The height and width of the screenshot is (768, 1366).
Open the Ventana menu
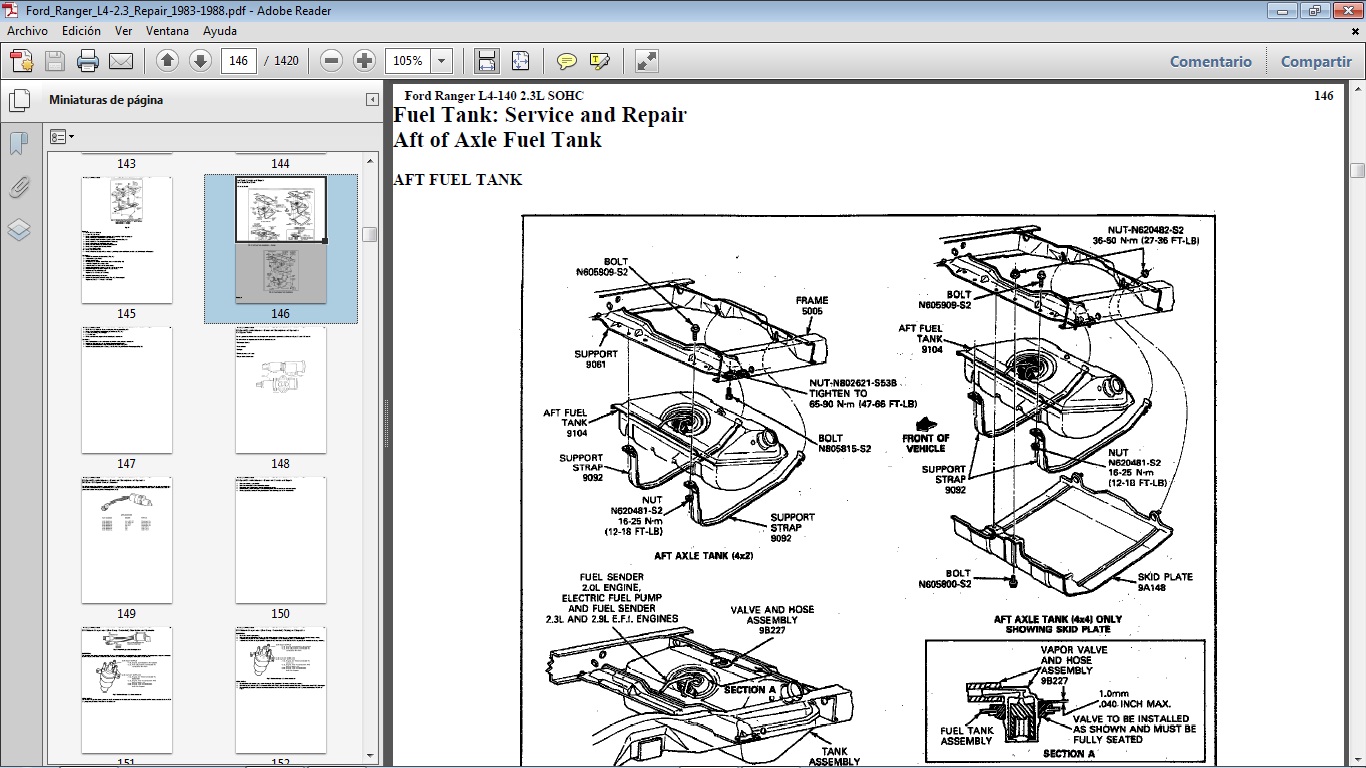[167, 31]
